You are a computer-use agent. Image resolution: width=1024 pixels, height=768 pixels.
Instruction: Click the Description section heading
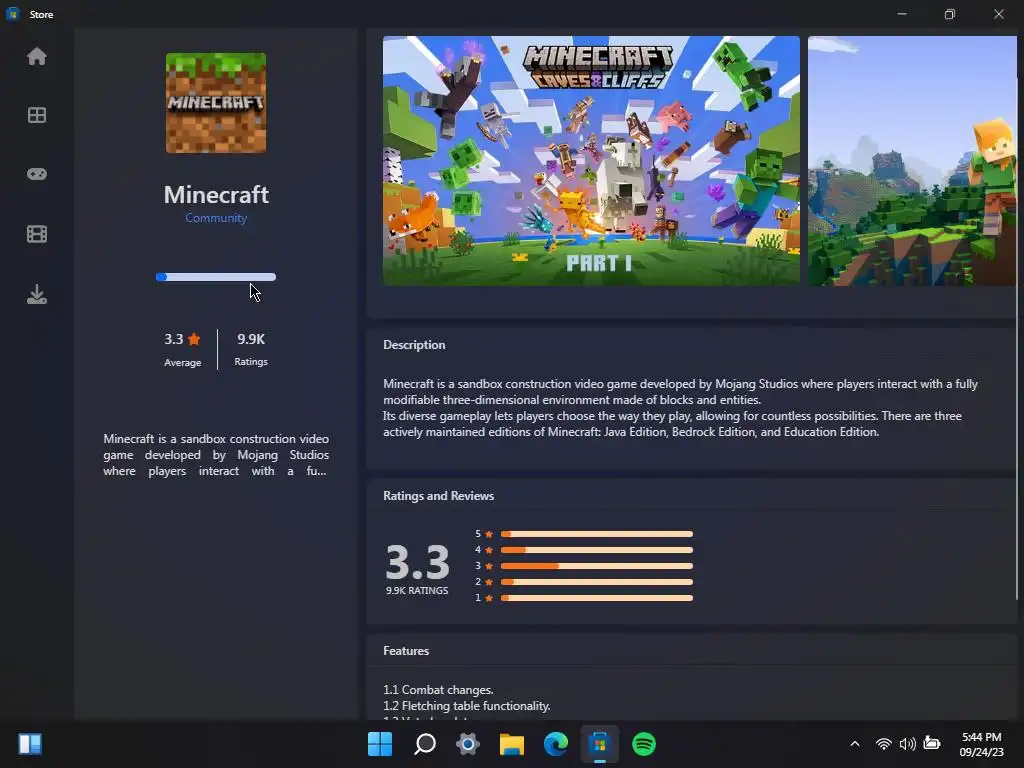pyautogui.click(x=414, y=345)
